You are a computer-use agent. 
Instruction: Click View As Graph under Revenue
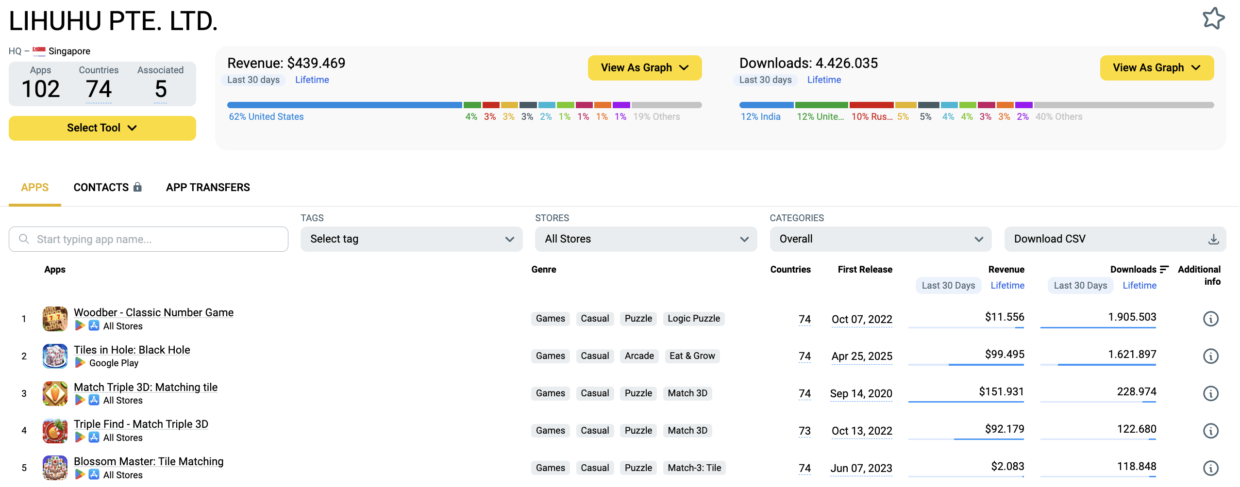[x=644, y=68]
